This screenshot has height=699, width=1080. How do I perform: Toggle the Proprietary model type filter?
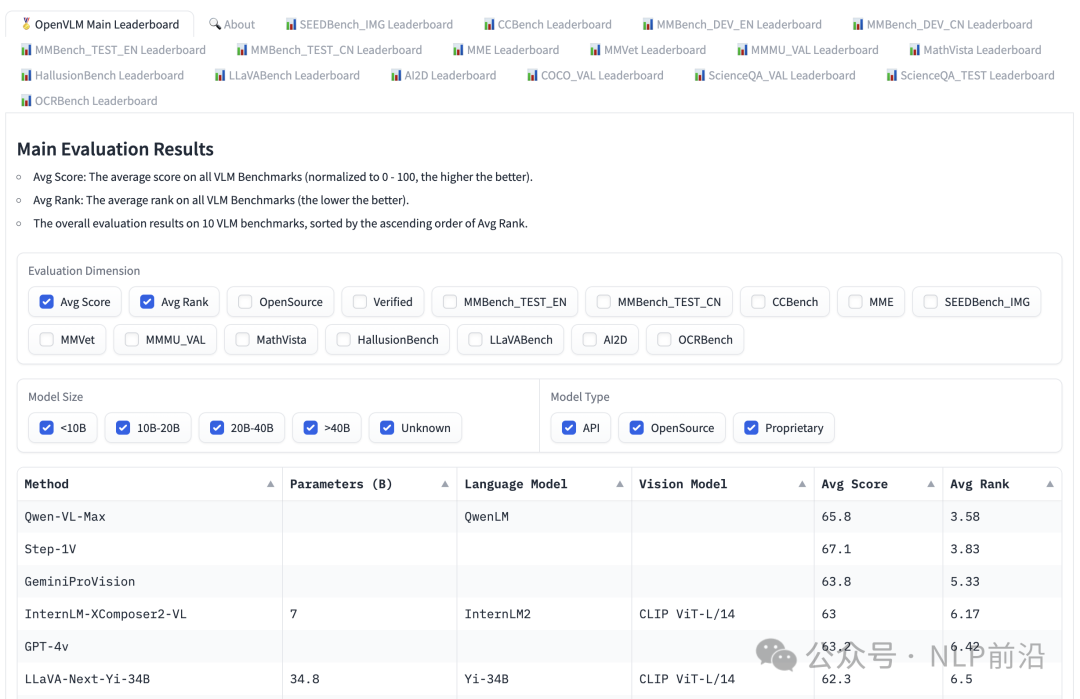point(751,428)
